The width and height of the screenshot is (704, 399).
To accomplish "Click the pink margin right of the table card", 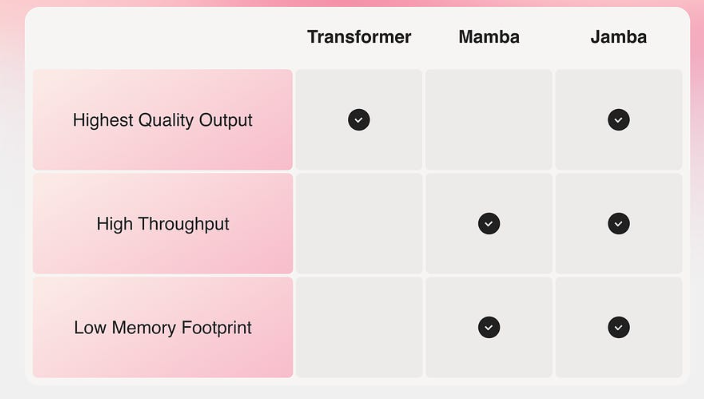I will 697,90.
